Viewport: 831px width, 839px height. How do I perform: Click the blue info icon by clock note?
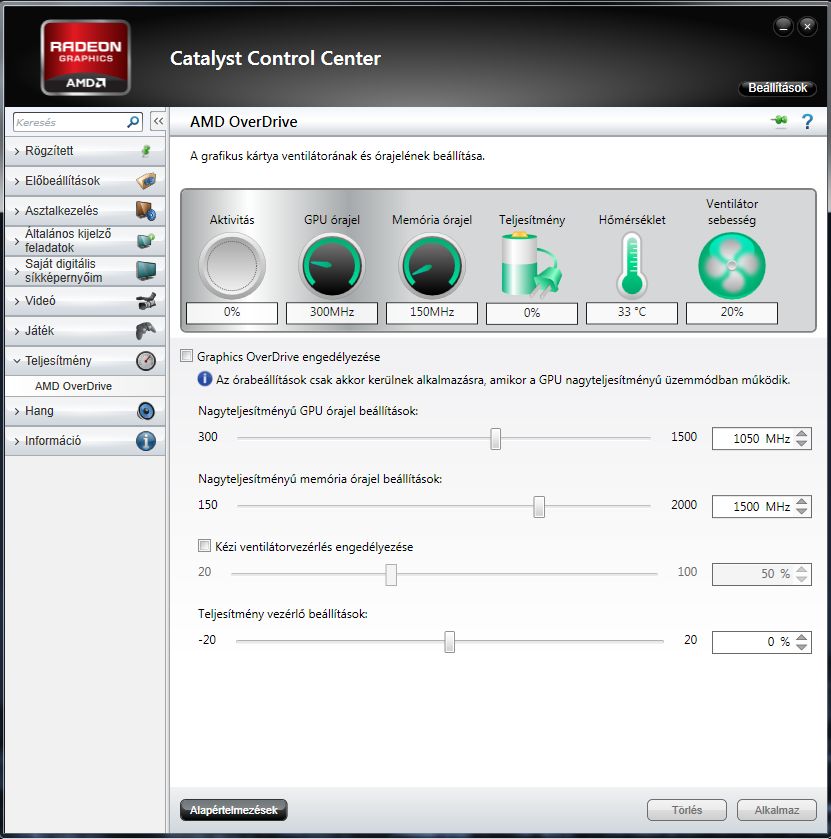coord(204,379)
